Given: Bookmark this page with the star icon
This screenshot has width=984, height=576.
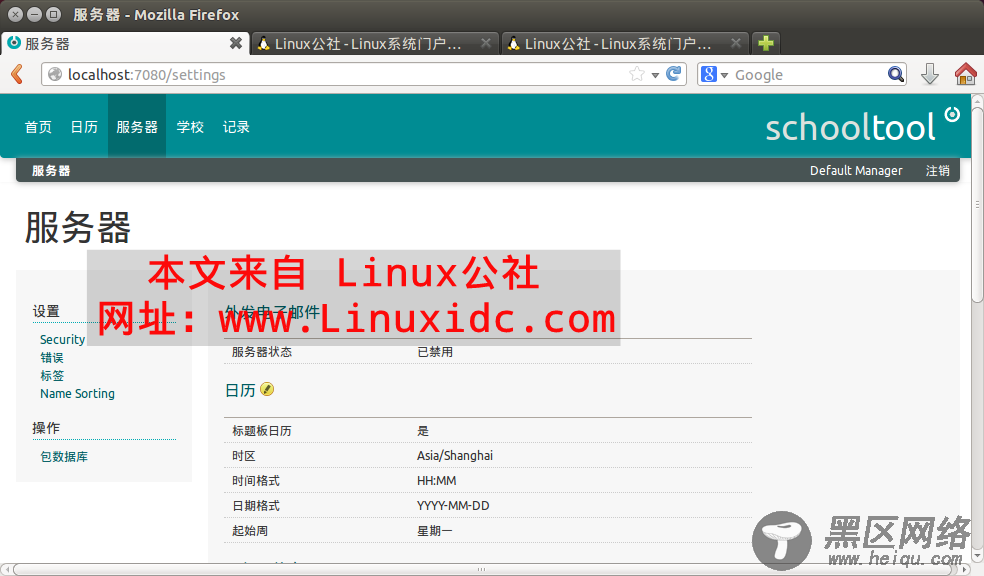Looking at the screenshot, I should coord(636,74).
